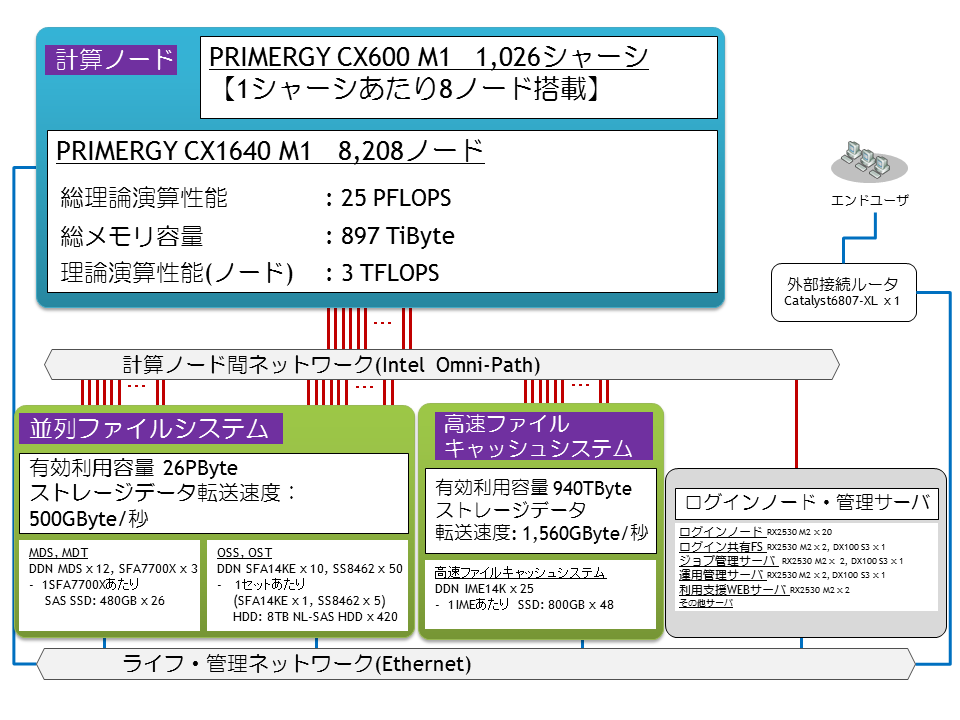Select the 利用支援WEBサーバ row
Viewport: 960px width, 720px height.
coord(764,589)
